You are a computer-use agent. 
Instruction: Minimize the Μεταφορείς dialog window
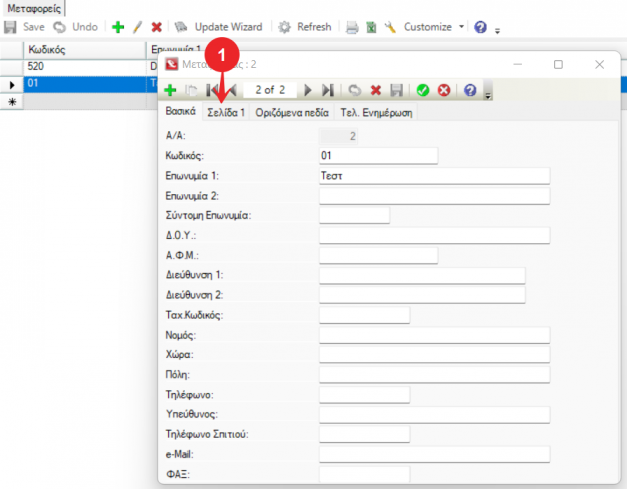tap(518, 64)
